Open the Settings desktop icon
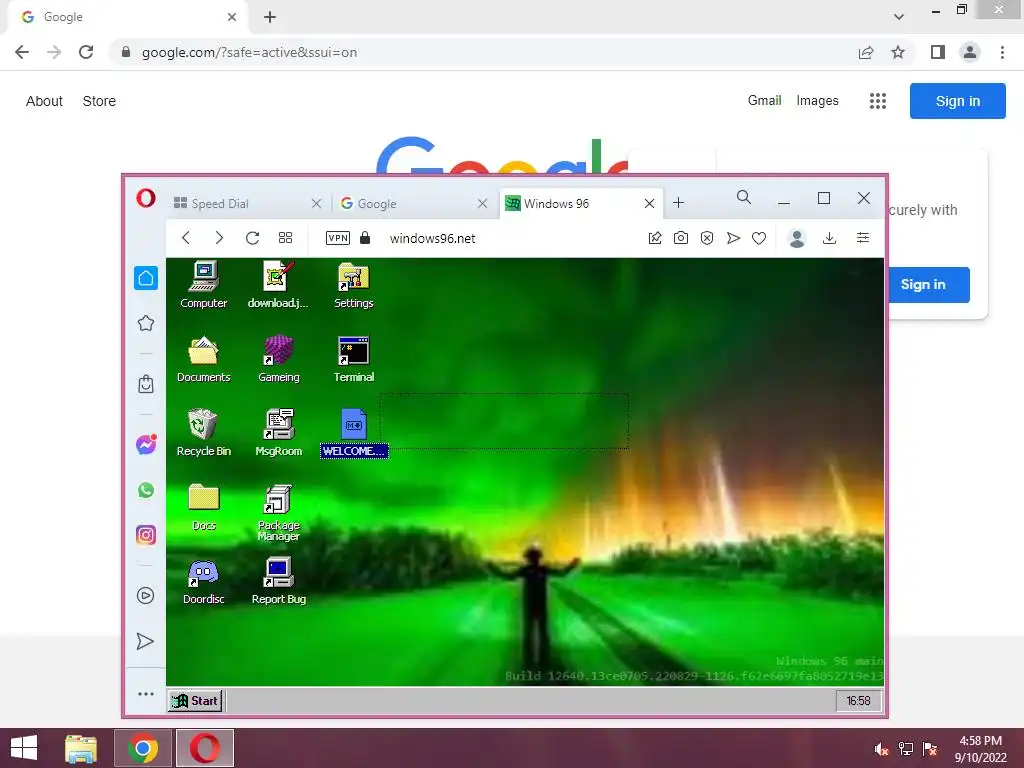The height and width of the screenshot is (768, 1024). click(353, 284)
